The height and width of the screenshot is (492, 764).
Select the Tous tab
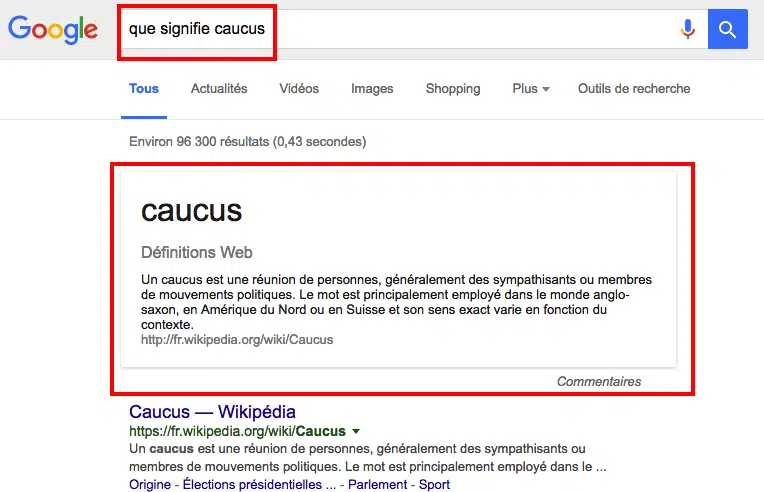(144, 89)
